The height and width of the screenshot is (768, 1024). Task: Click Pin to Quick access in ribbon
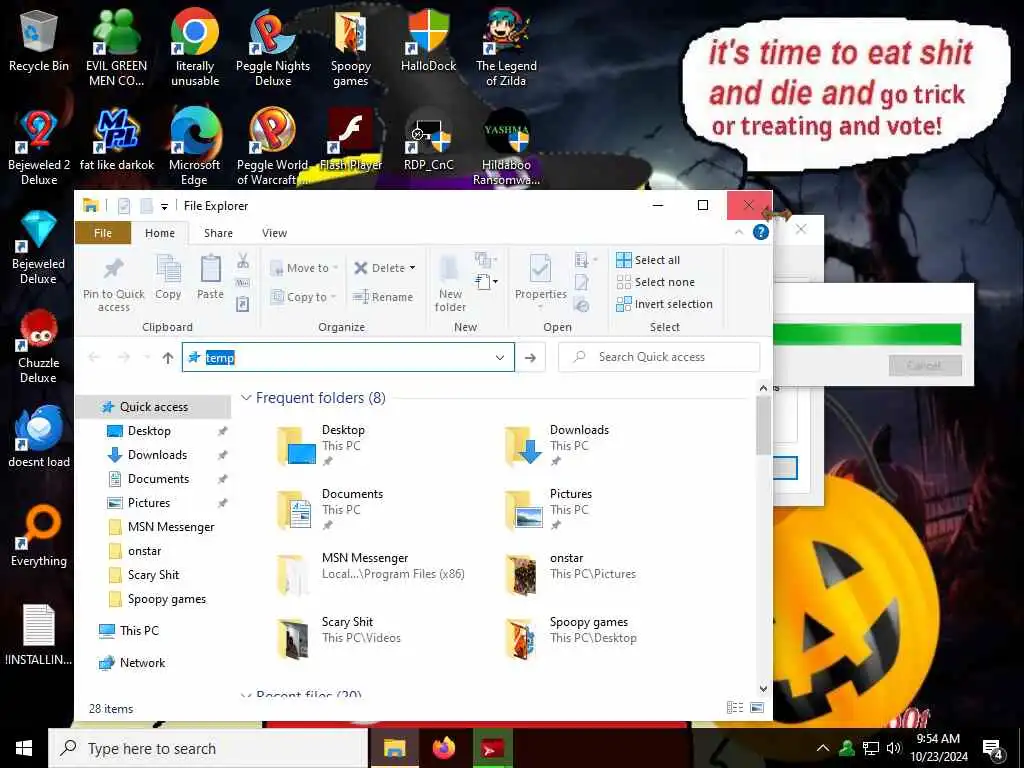[x=114, y=285]
